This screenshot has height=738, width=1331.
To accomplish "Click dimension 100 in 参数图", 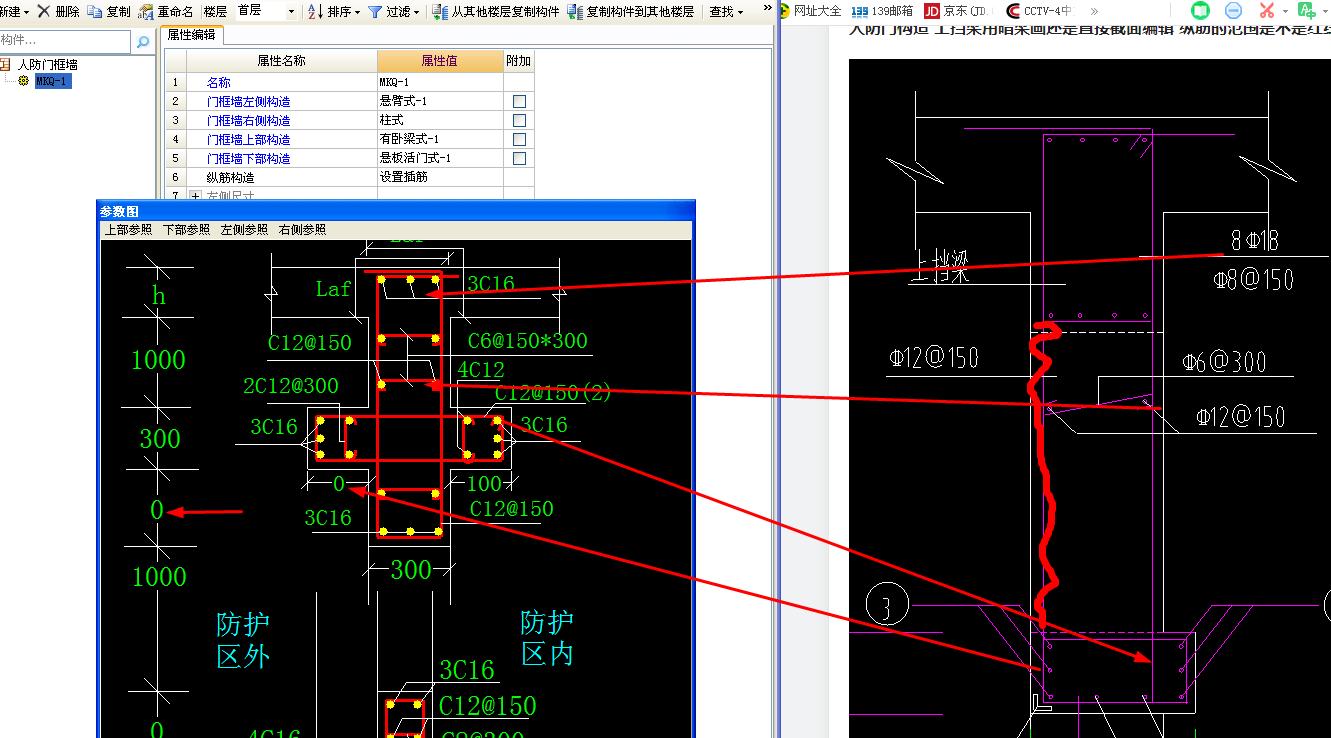I will [x=485, y=484].
